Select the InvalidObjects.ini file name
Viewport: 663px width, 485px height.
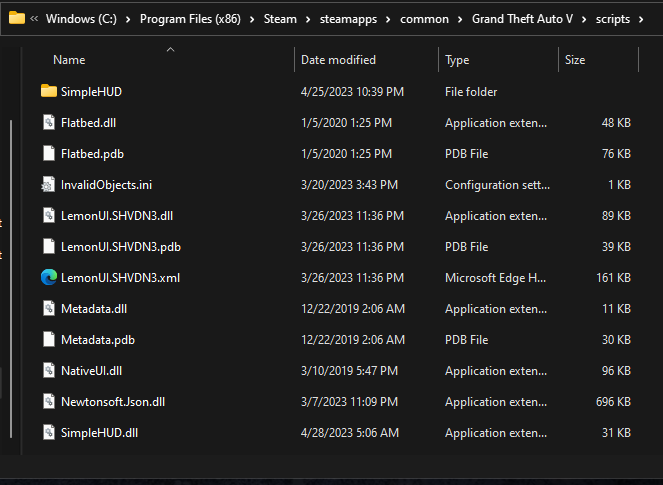106,185
